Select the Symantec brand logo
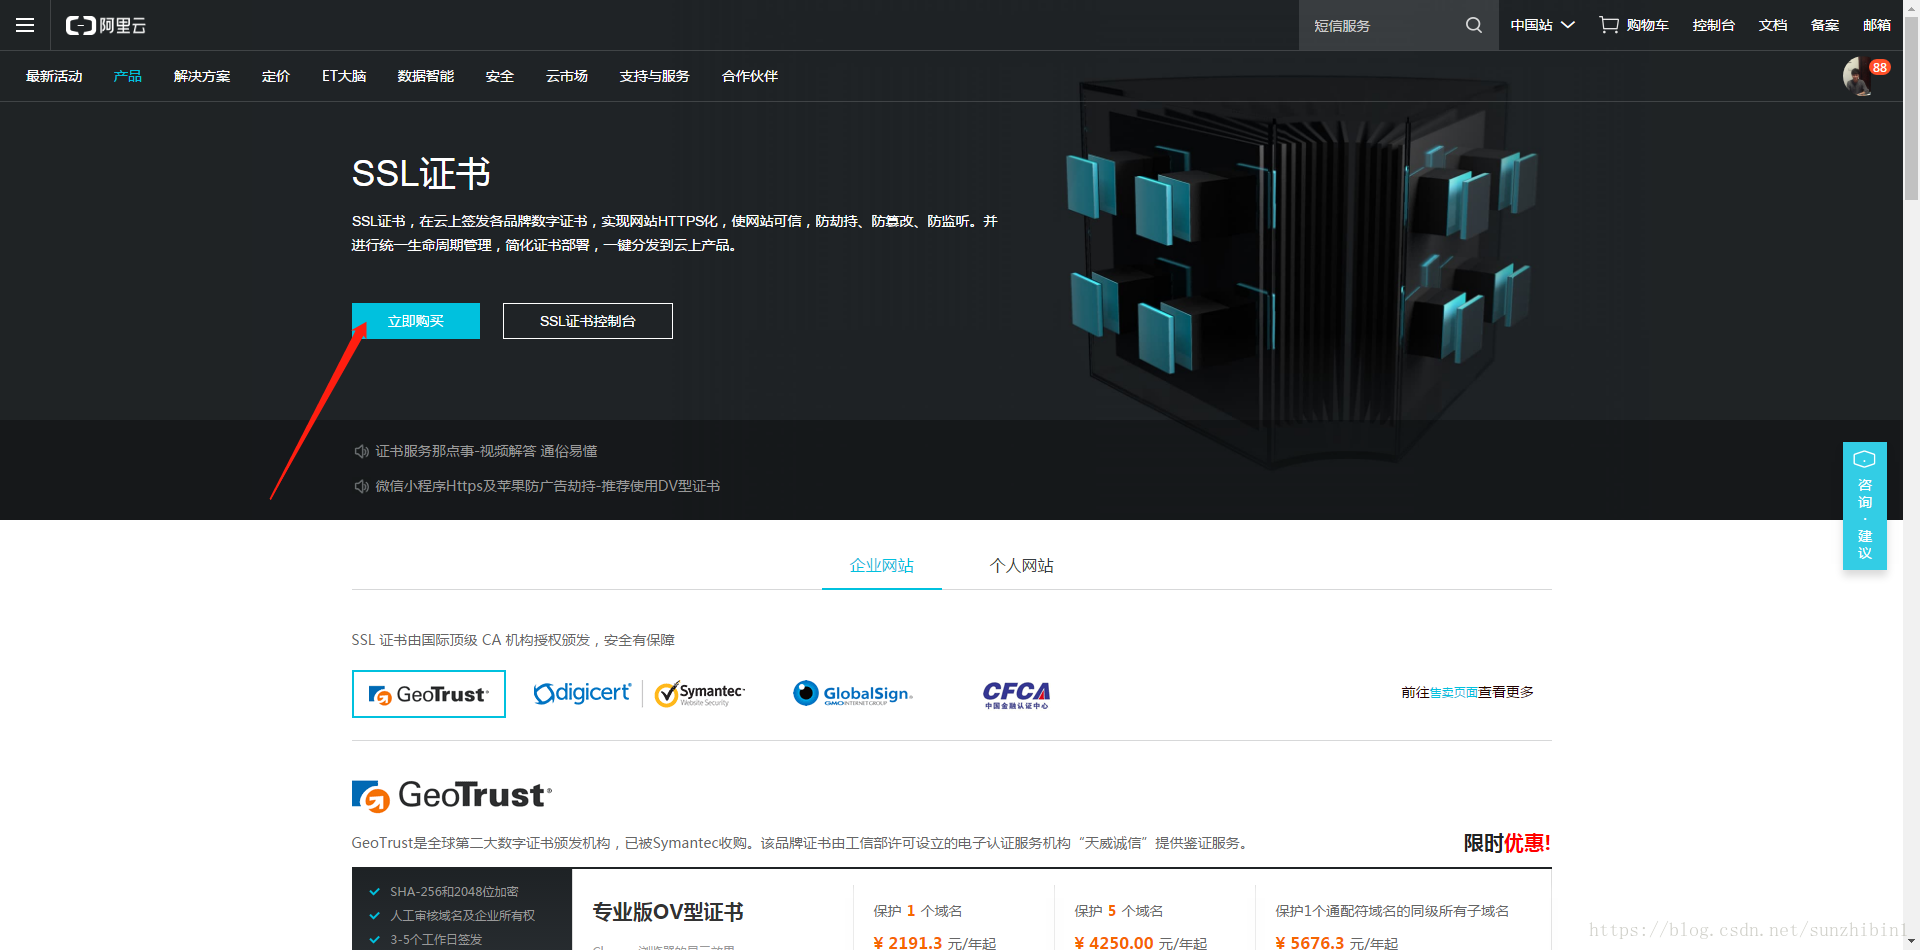 tap(700, 693)
